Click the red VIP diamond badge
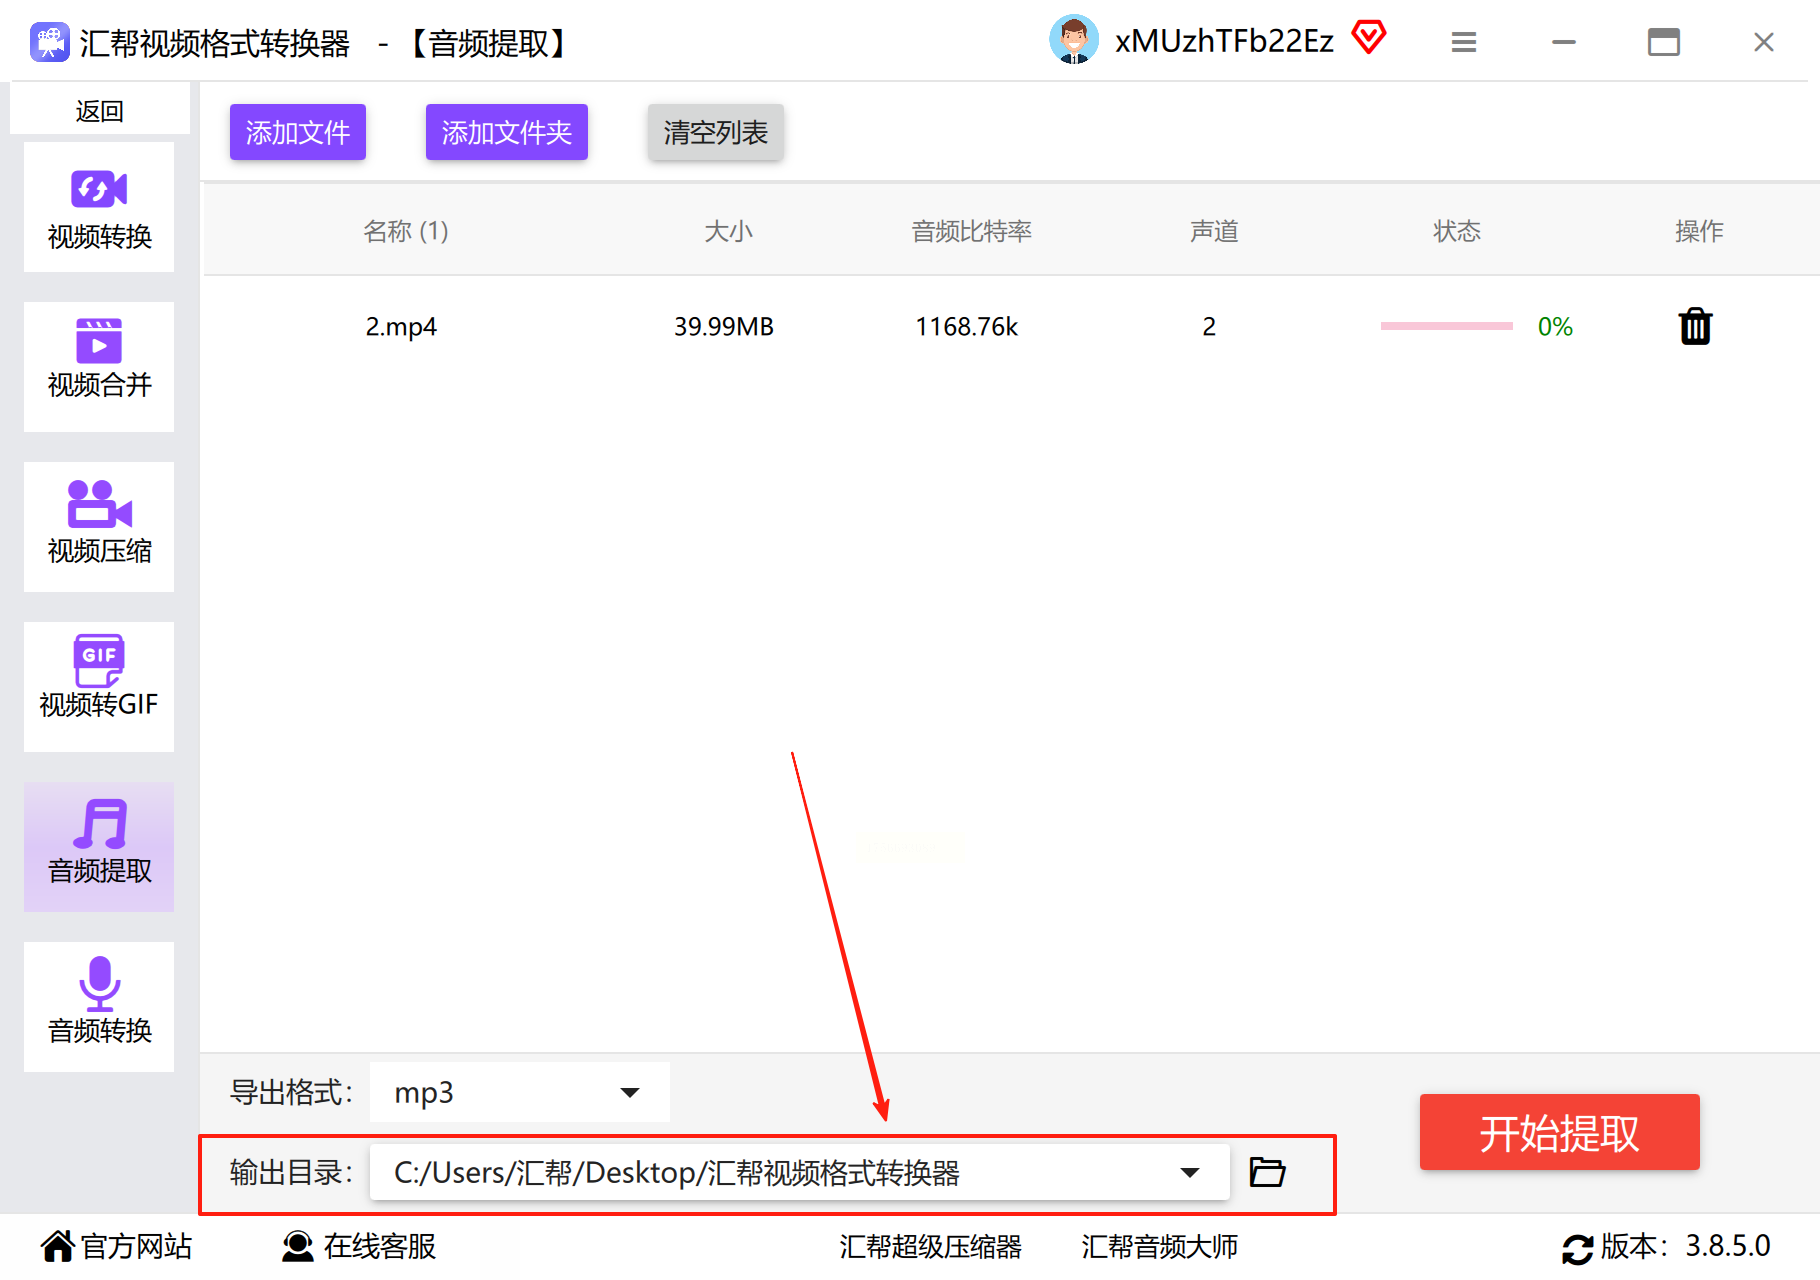 coord(1369,38)
